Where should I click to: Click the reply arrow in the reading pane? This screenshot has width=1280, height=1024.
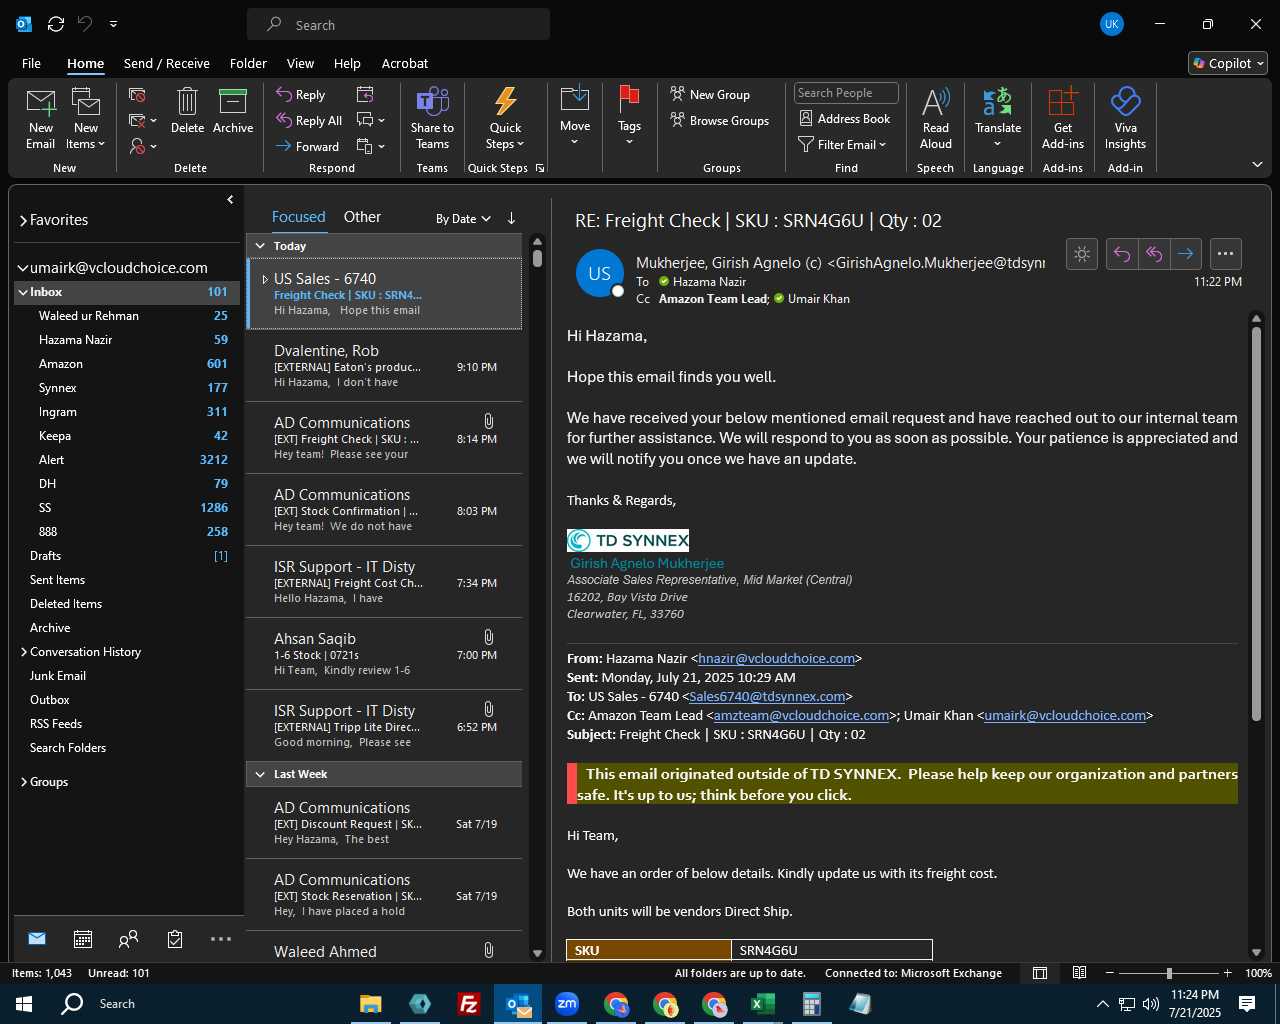(1122, 254)
